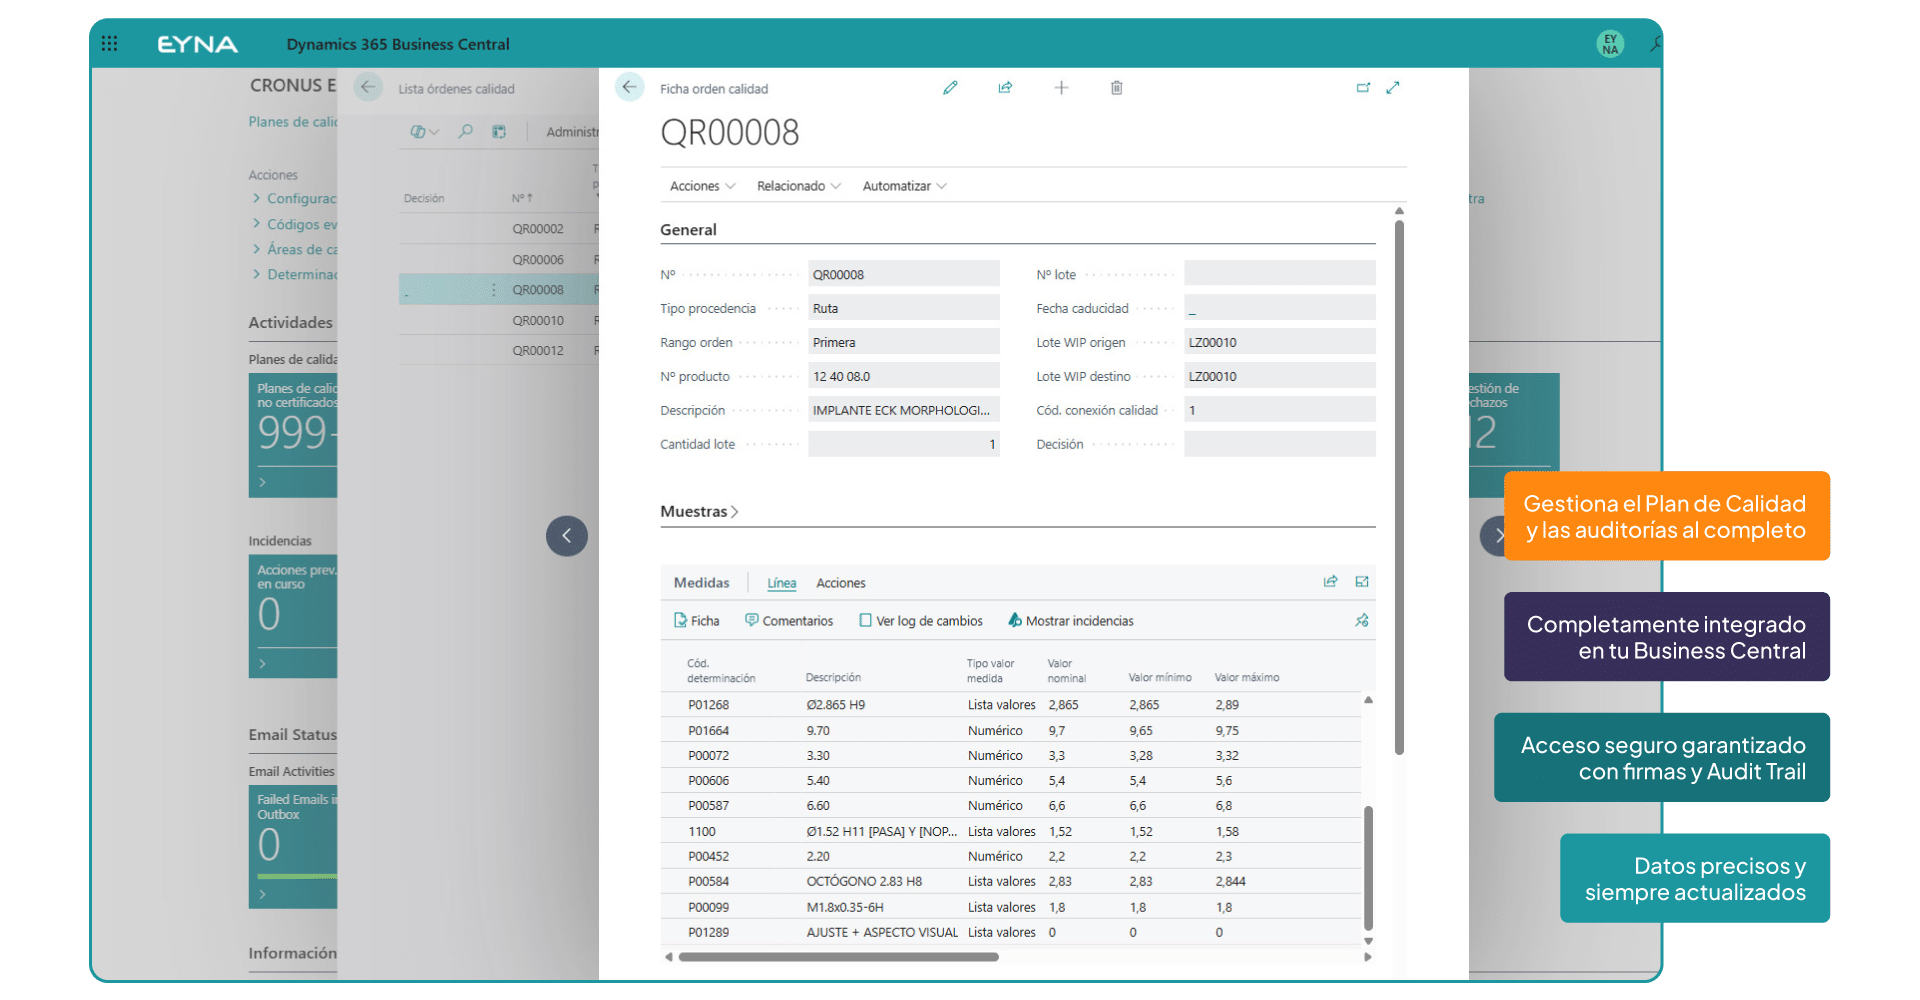Image resolution: width=1920 pixels, height=1000 pixels.
Task: Select row QR00002 in the list
Action: (499, 229)
